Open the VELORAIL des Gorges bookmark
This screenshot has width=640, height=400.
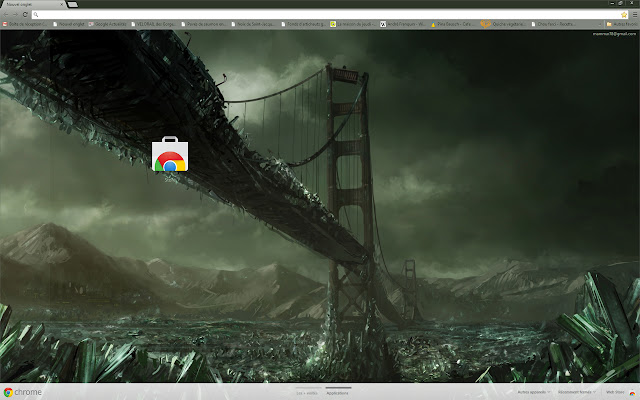click(x=153, y=24)
